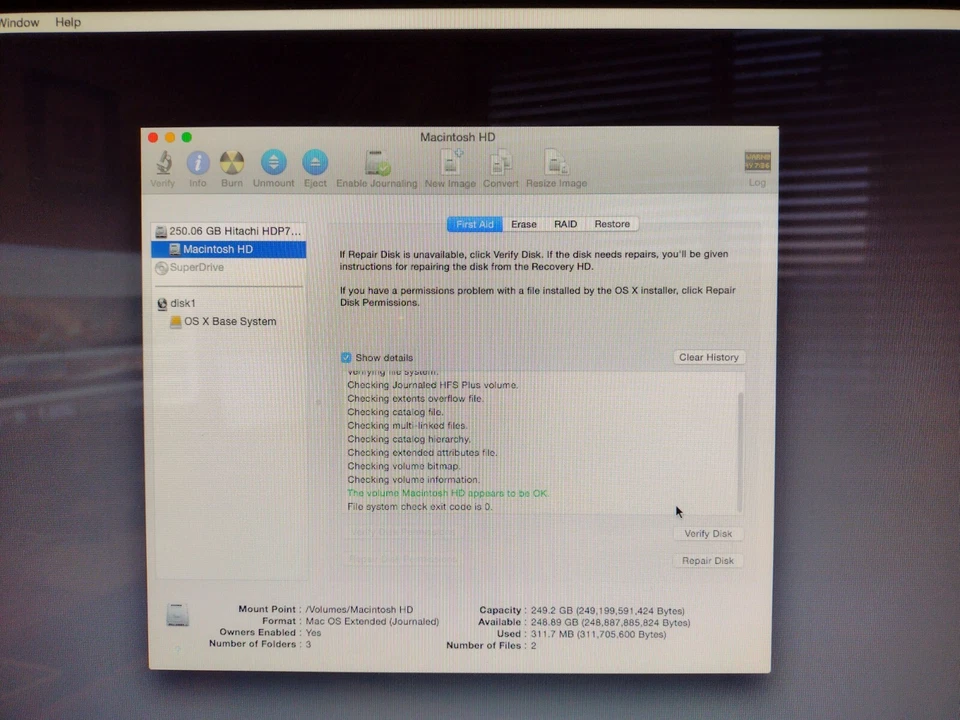Click the Enable Journaling toolbar icon
Viewport: 960px width, 720px height.
point(376,164)
